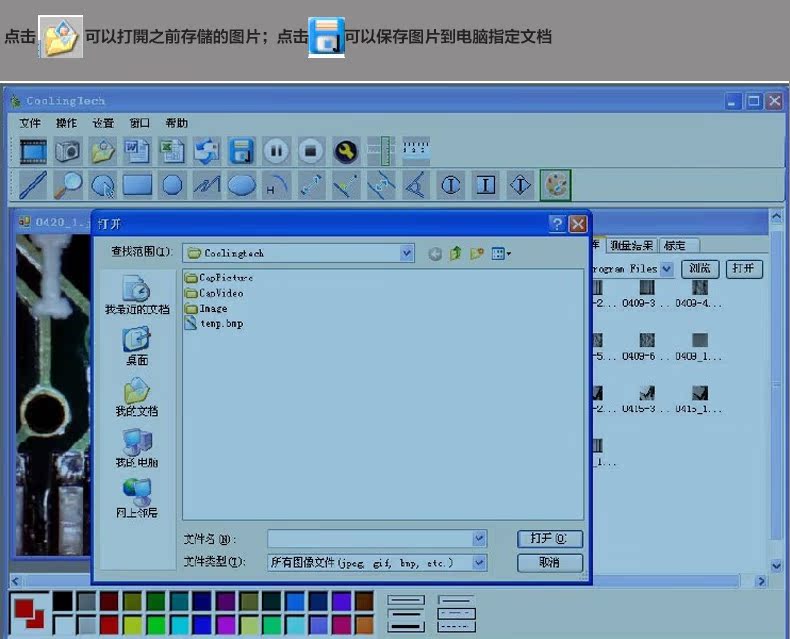Expand the 查找范围 folder dropdown
The width and height of the screenshot is (790, 639).
(406, 254)
